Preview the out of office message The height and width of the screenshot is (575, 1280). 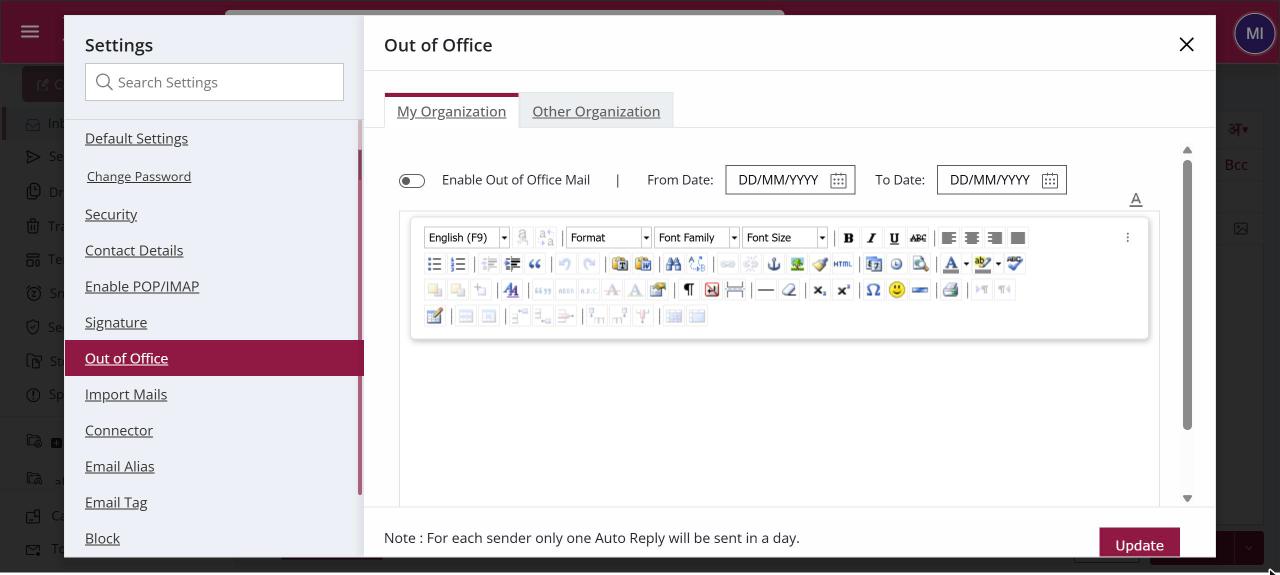point(920,264)
